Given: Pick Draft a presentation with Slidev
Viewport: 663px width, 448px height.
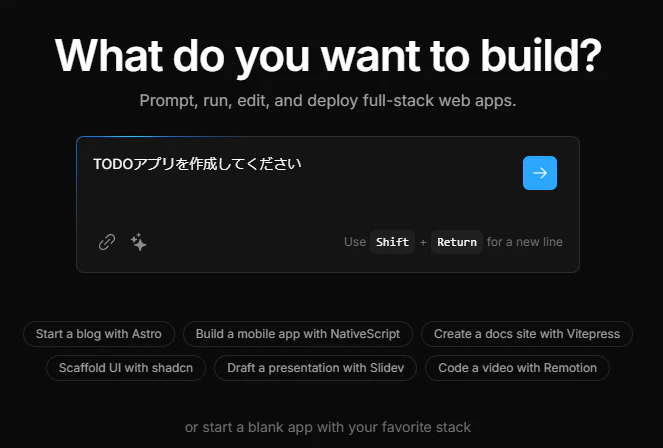Looking at the screenshot, I should coord(315,368).
